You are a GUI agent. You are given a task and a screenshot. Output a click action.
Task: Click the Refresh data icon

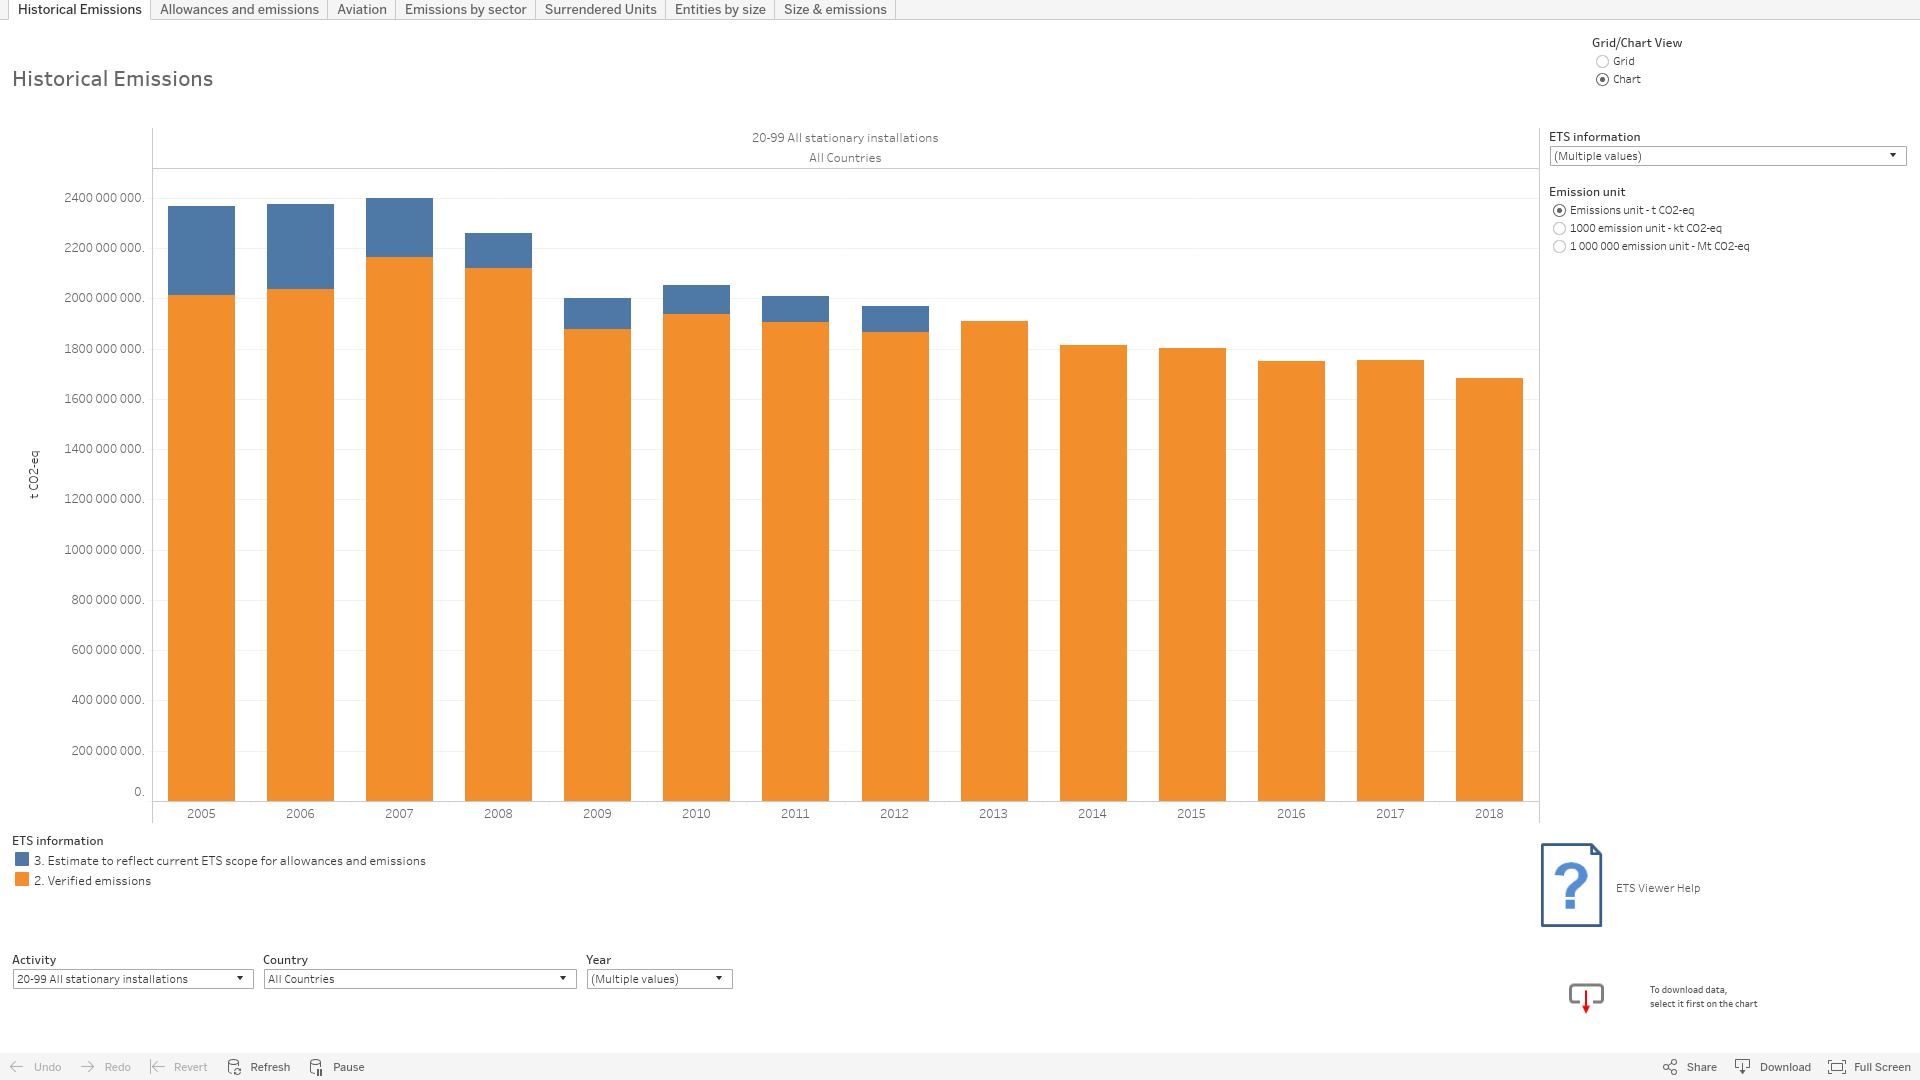click(x=235, y=1067)
